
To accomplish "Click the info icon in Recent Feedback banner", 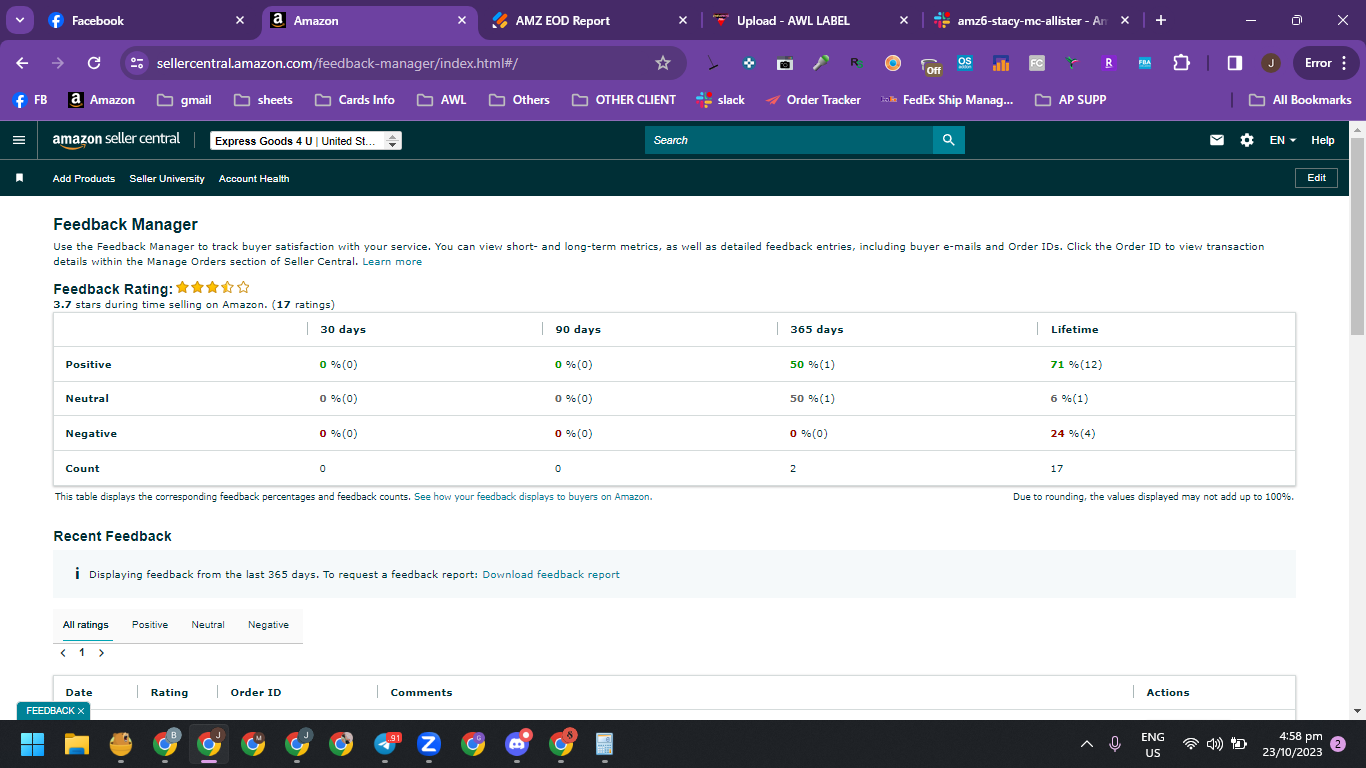I will click(77, 574).
